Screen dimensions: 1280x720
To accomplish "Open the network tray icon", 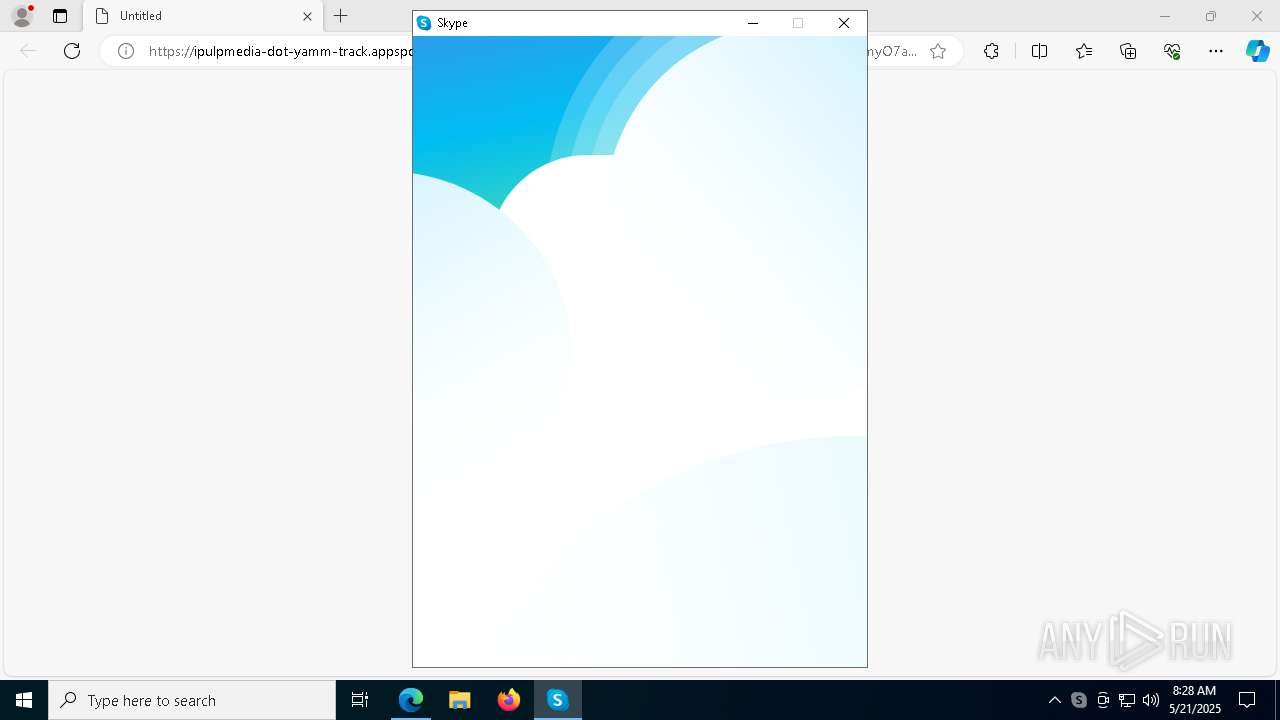I will point(1127,700).
